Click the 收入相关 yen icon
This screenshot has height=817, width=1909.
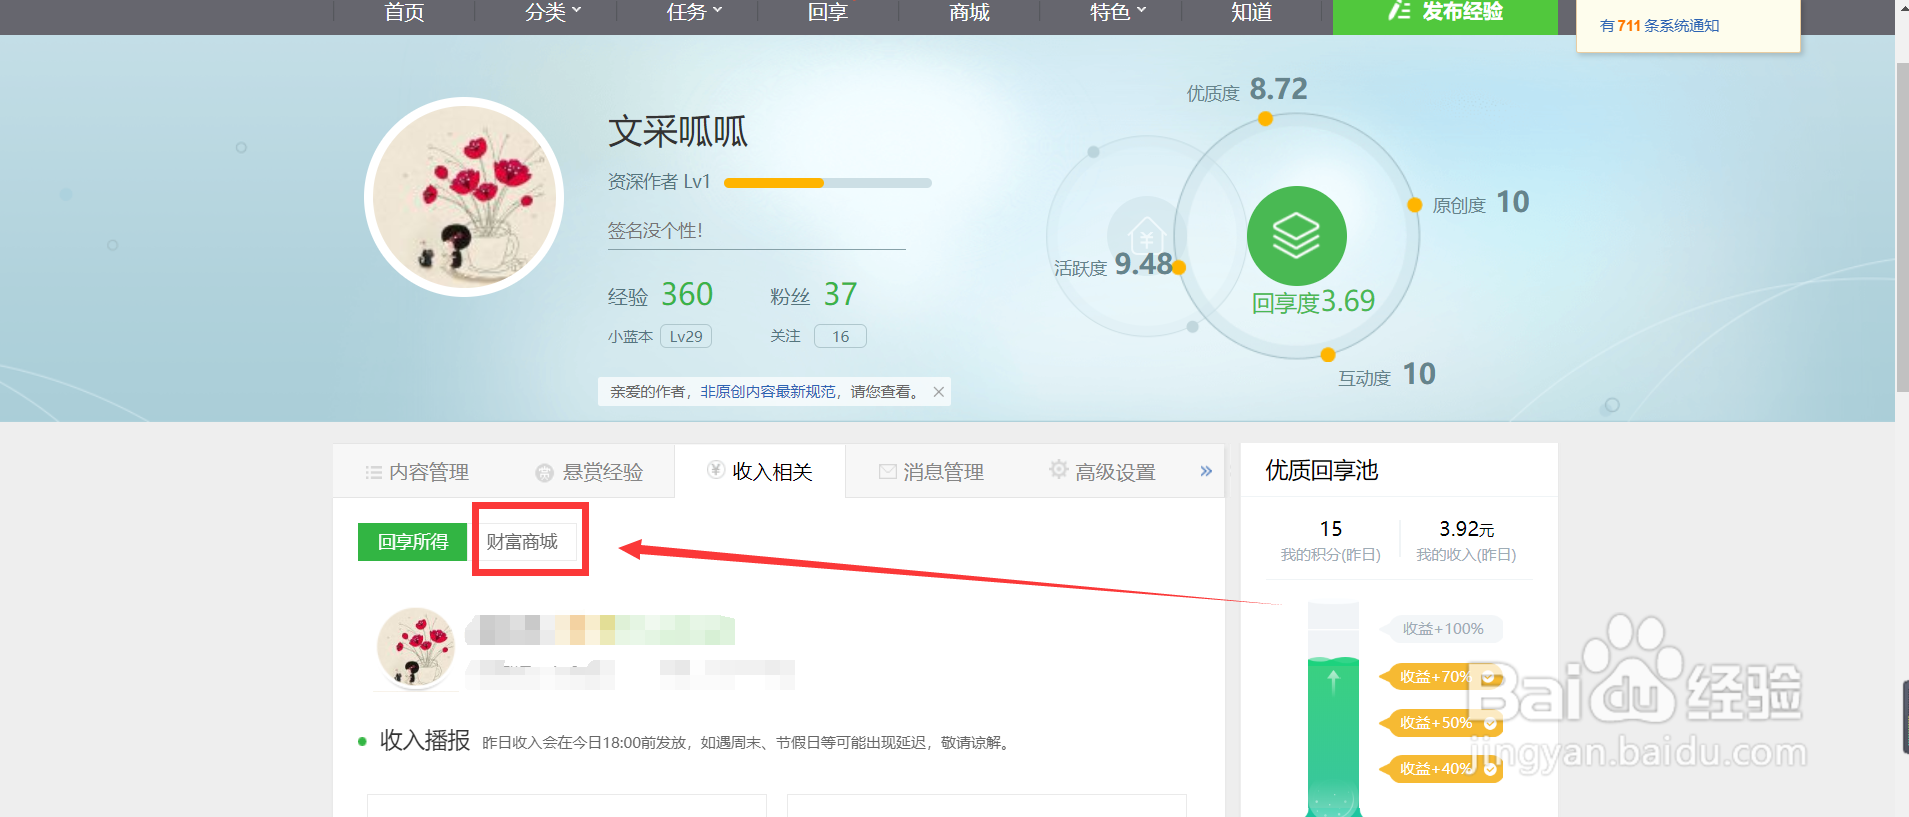716,469
